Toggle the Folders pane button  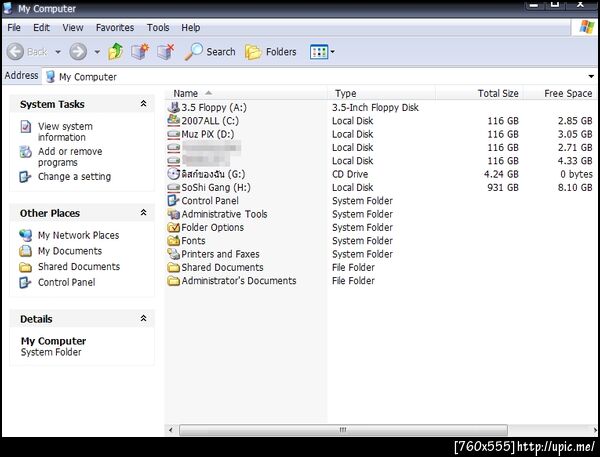click(x=271, y=52)
